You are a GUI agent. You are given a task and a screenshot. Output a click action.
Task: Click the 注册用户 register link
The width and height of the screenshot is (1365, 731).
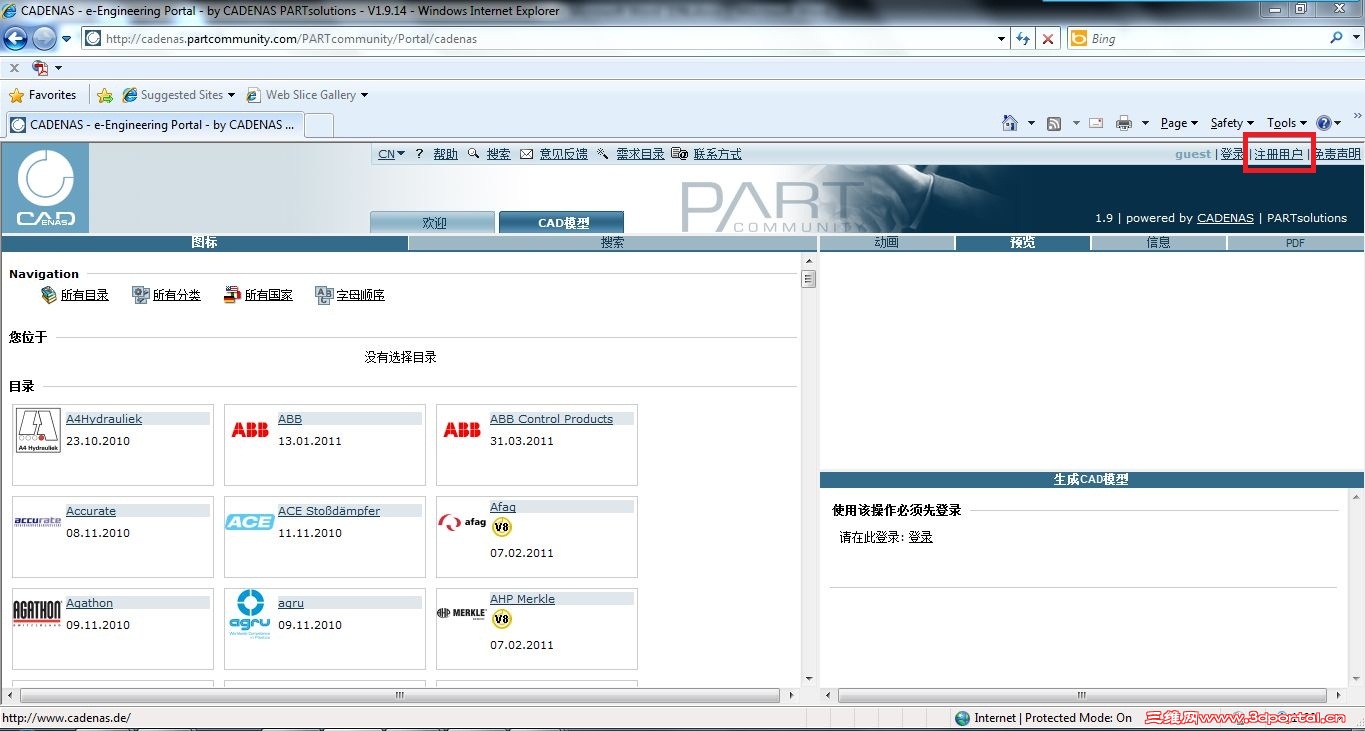pos(1279,154)
